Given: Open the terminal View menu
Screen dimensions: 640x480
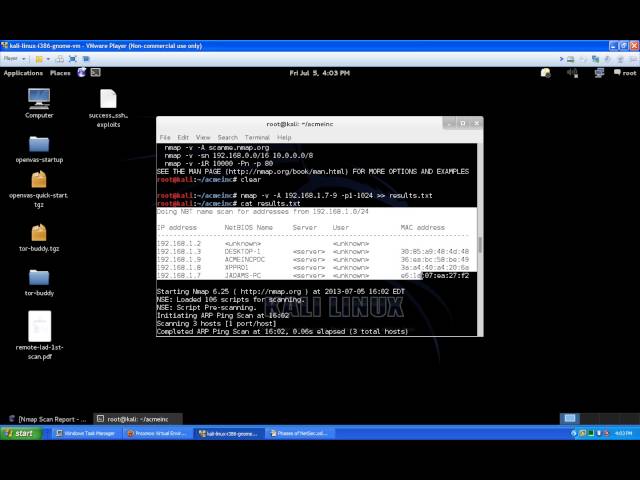Looking at the screenshot, I should [203, 137].
